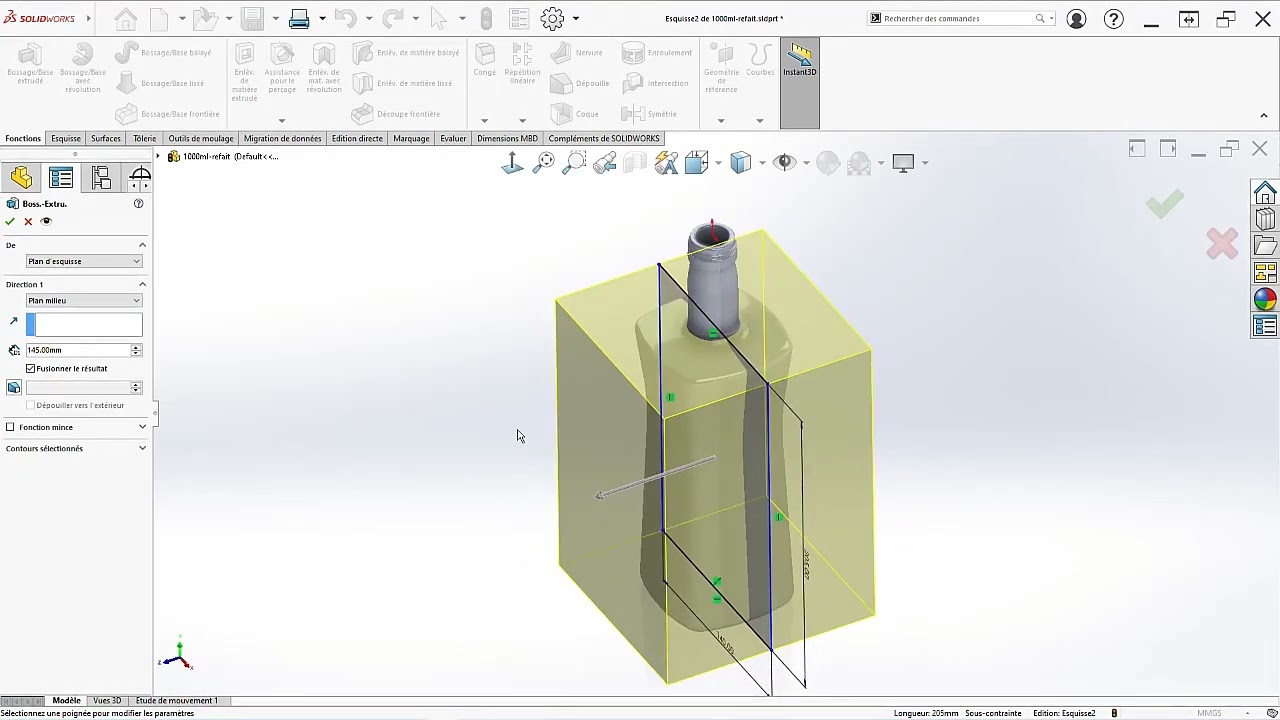The height and width of the screenshot is (720, 1280).
Task: Open the ConfigurationManager tab
Action: pyautogui.click(x=101, y=178)
